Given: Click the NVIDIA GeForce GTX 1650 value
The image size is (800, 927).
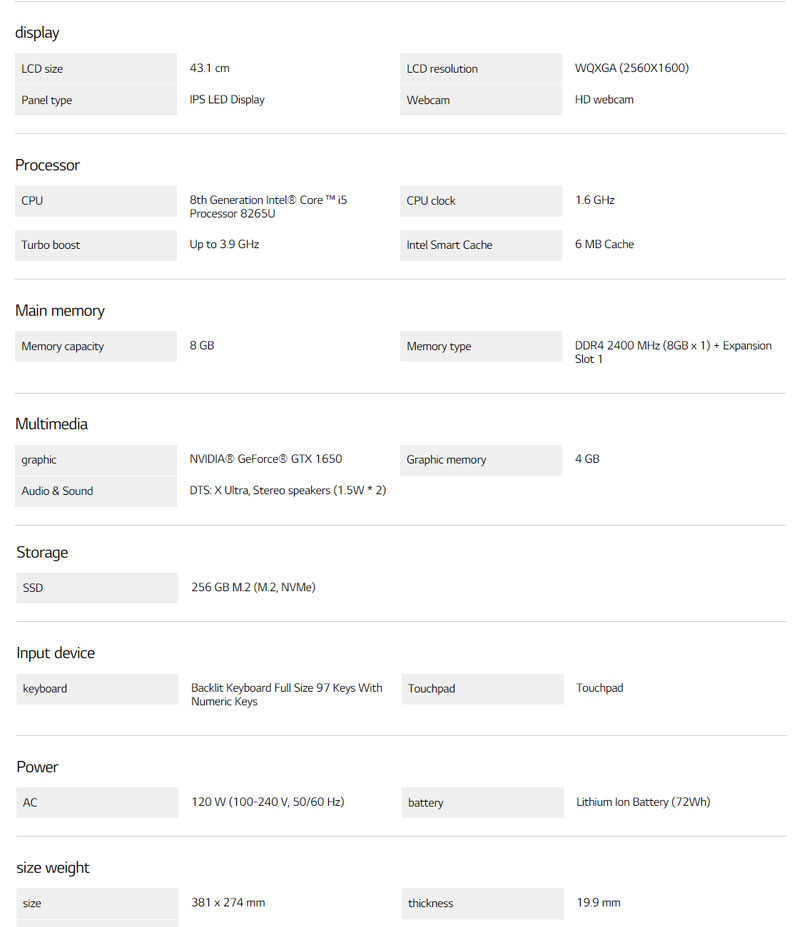Looking at the screenshot, I should [x=266, y=459].
